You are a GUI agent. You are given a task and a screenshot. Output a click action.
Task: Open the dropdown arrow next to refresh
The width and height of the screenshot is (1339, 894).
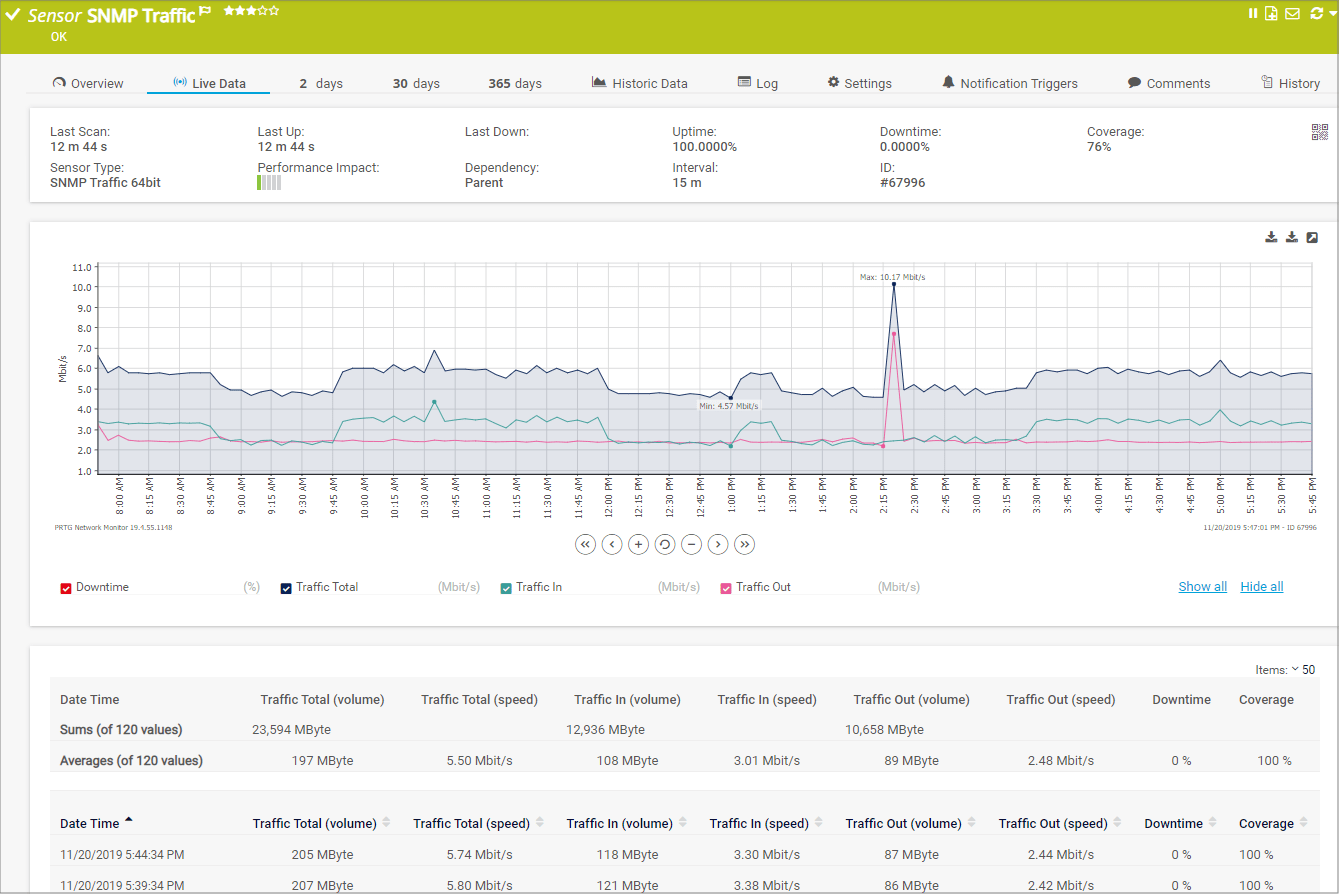tap(1330, 13)
